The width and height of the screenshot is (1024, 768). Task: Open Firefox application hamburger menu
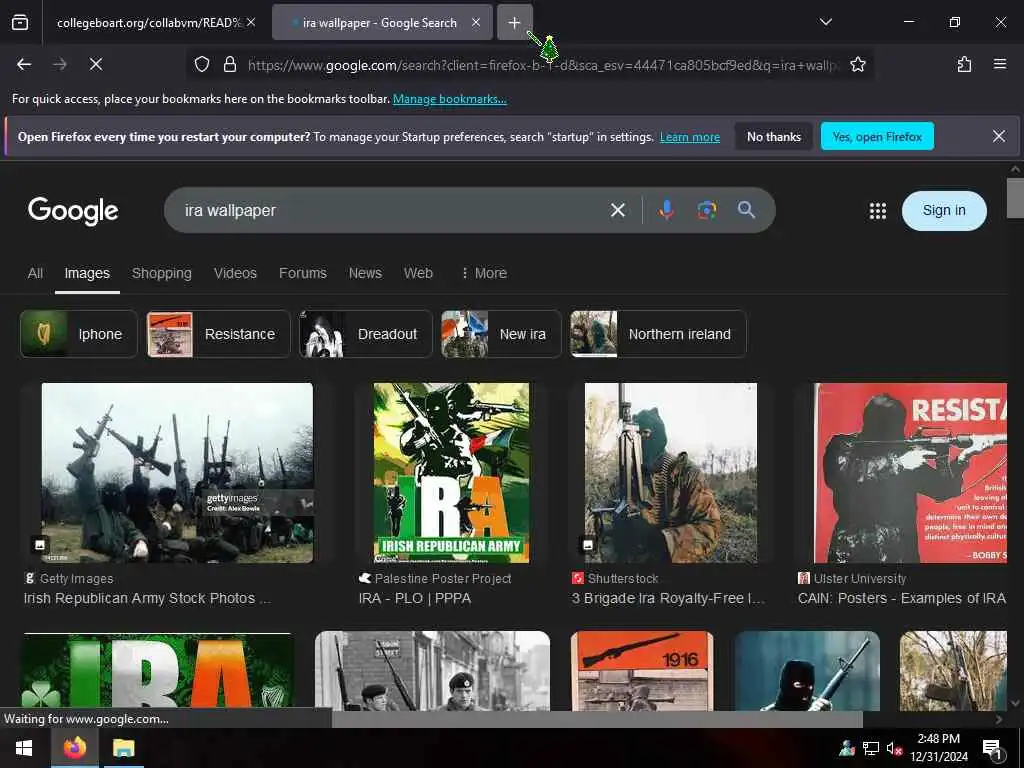(x=999, y=64)
